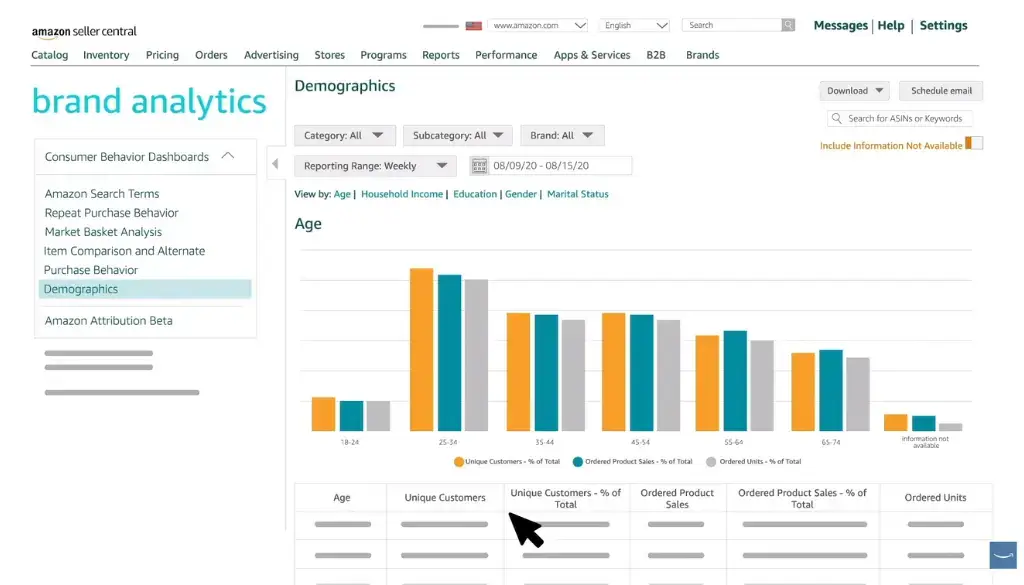Viewport: 1024px width, 585px height.
Task: Open the Brand: All dropdown
Action: coord(562,135)
